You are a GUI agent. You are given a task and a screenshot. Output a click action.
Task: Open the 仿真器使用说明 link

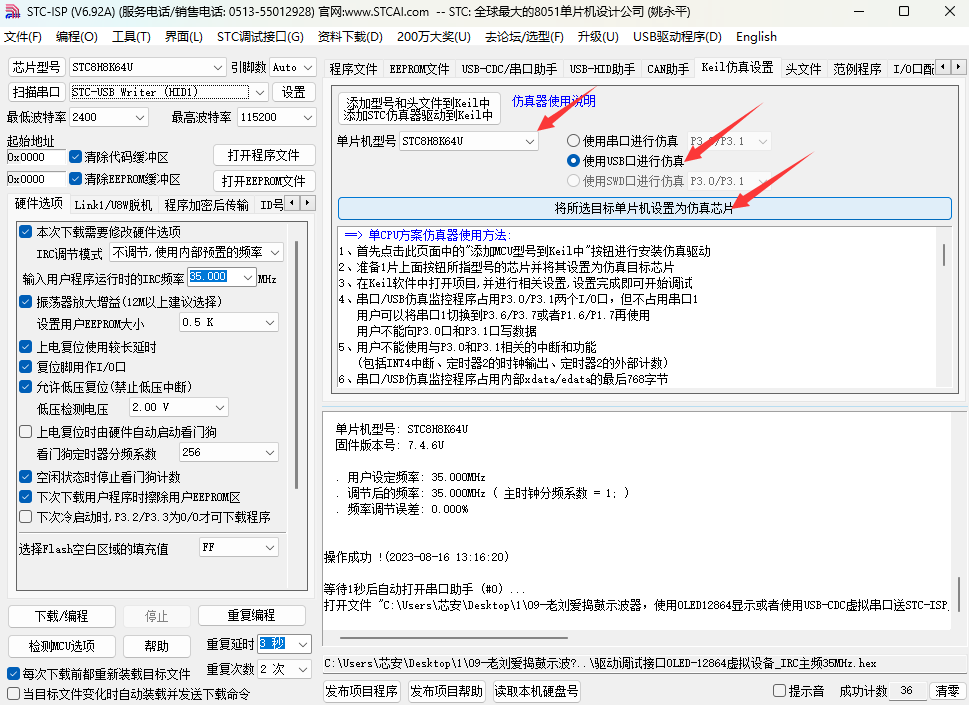[x=554, y=101]
